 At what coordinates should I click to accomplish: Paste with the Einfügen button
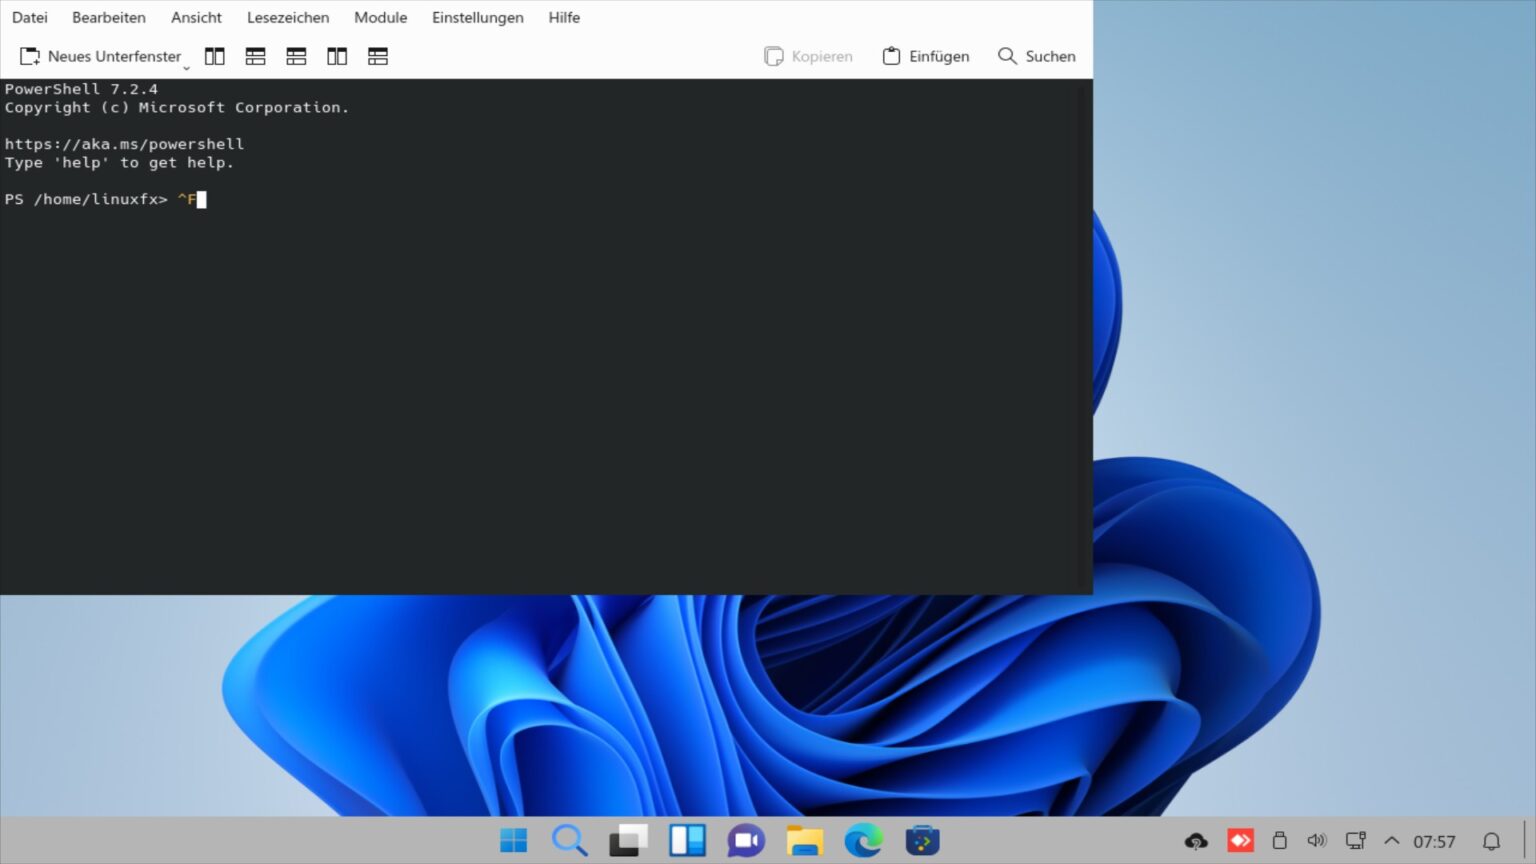[926, 56]
